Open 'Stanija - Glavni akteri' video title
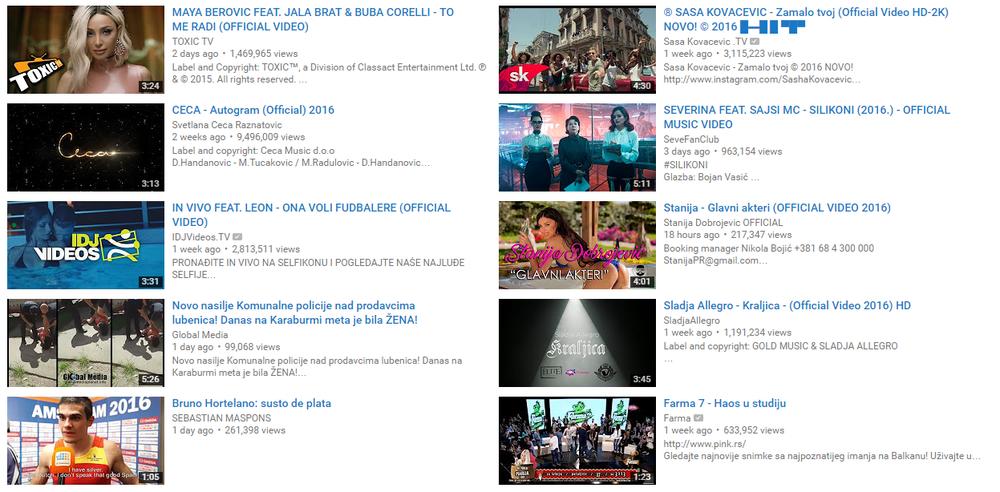 [x=776, y=208]
